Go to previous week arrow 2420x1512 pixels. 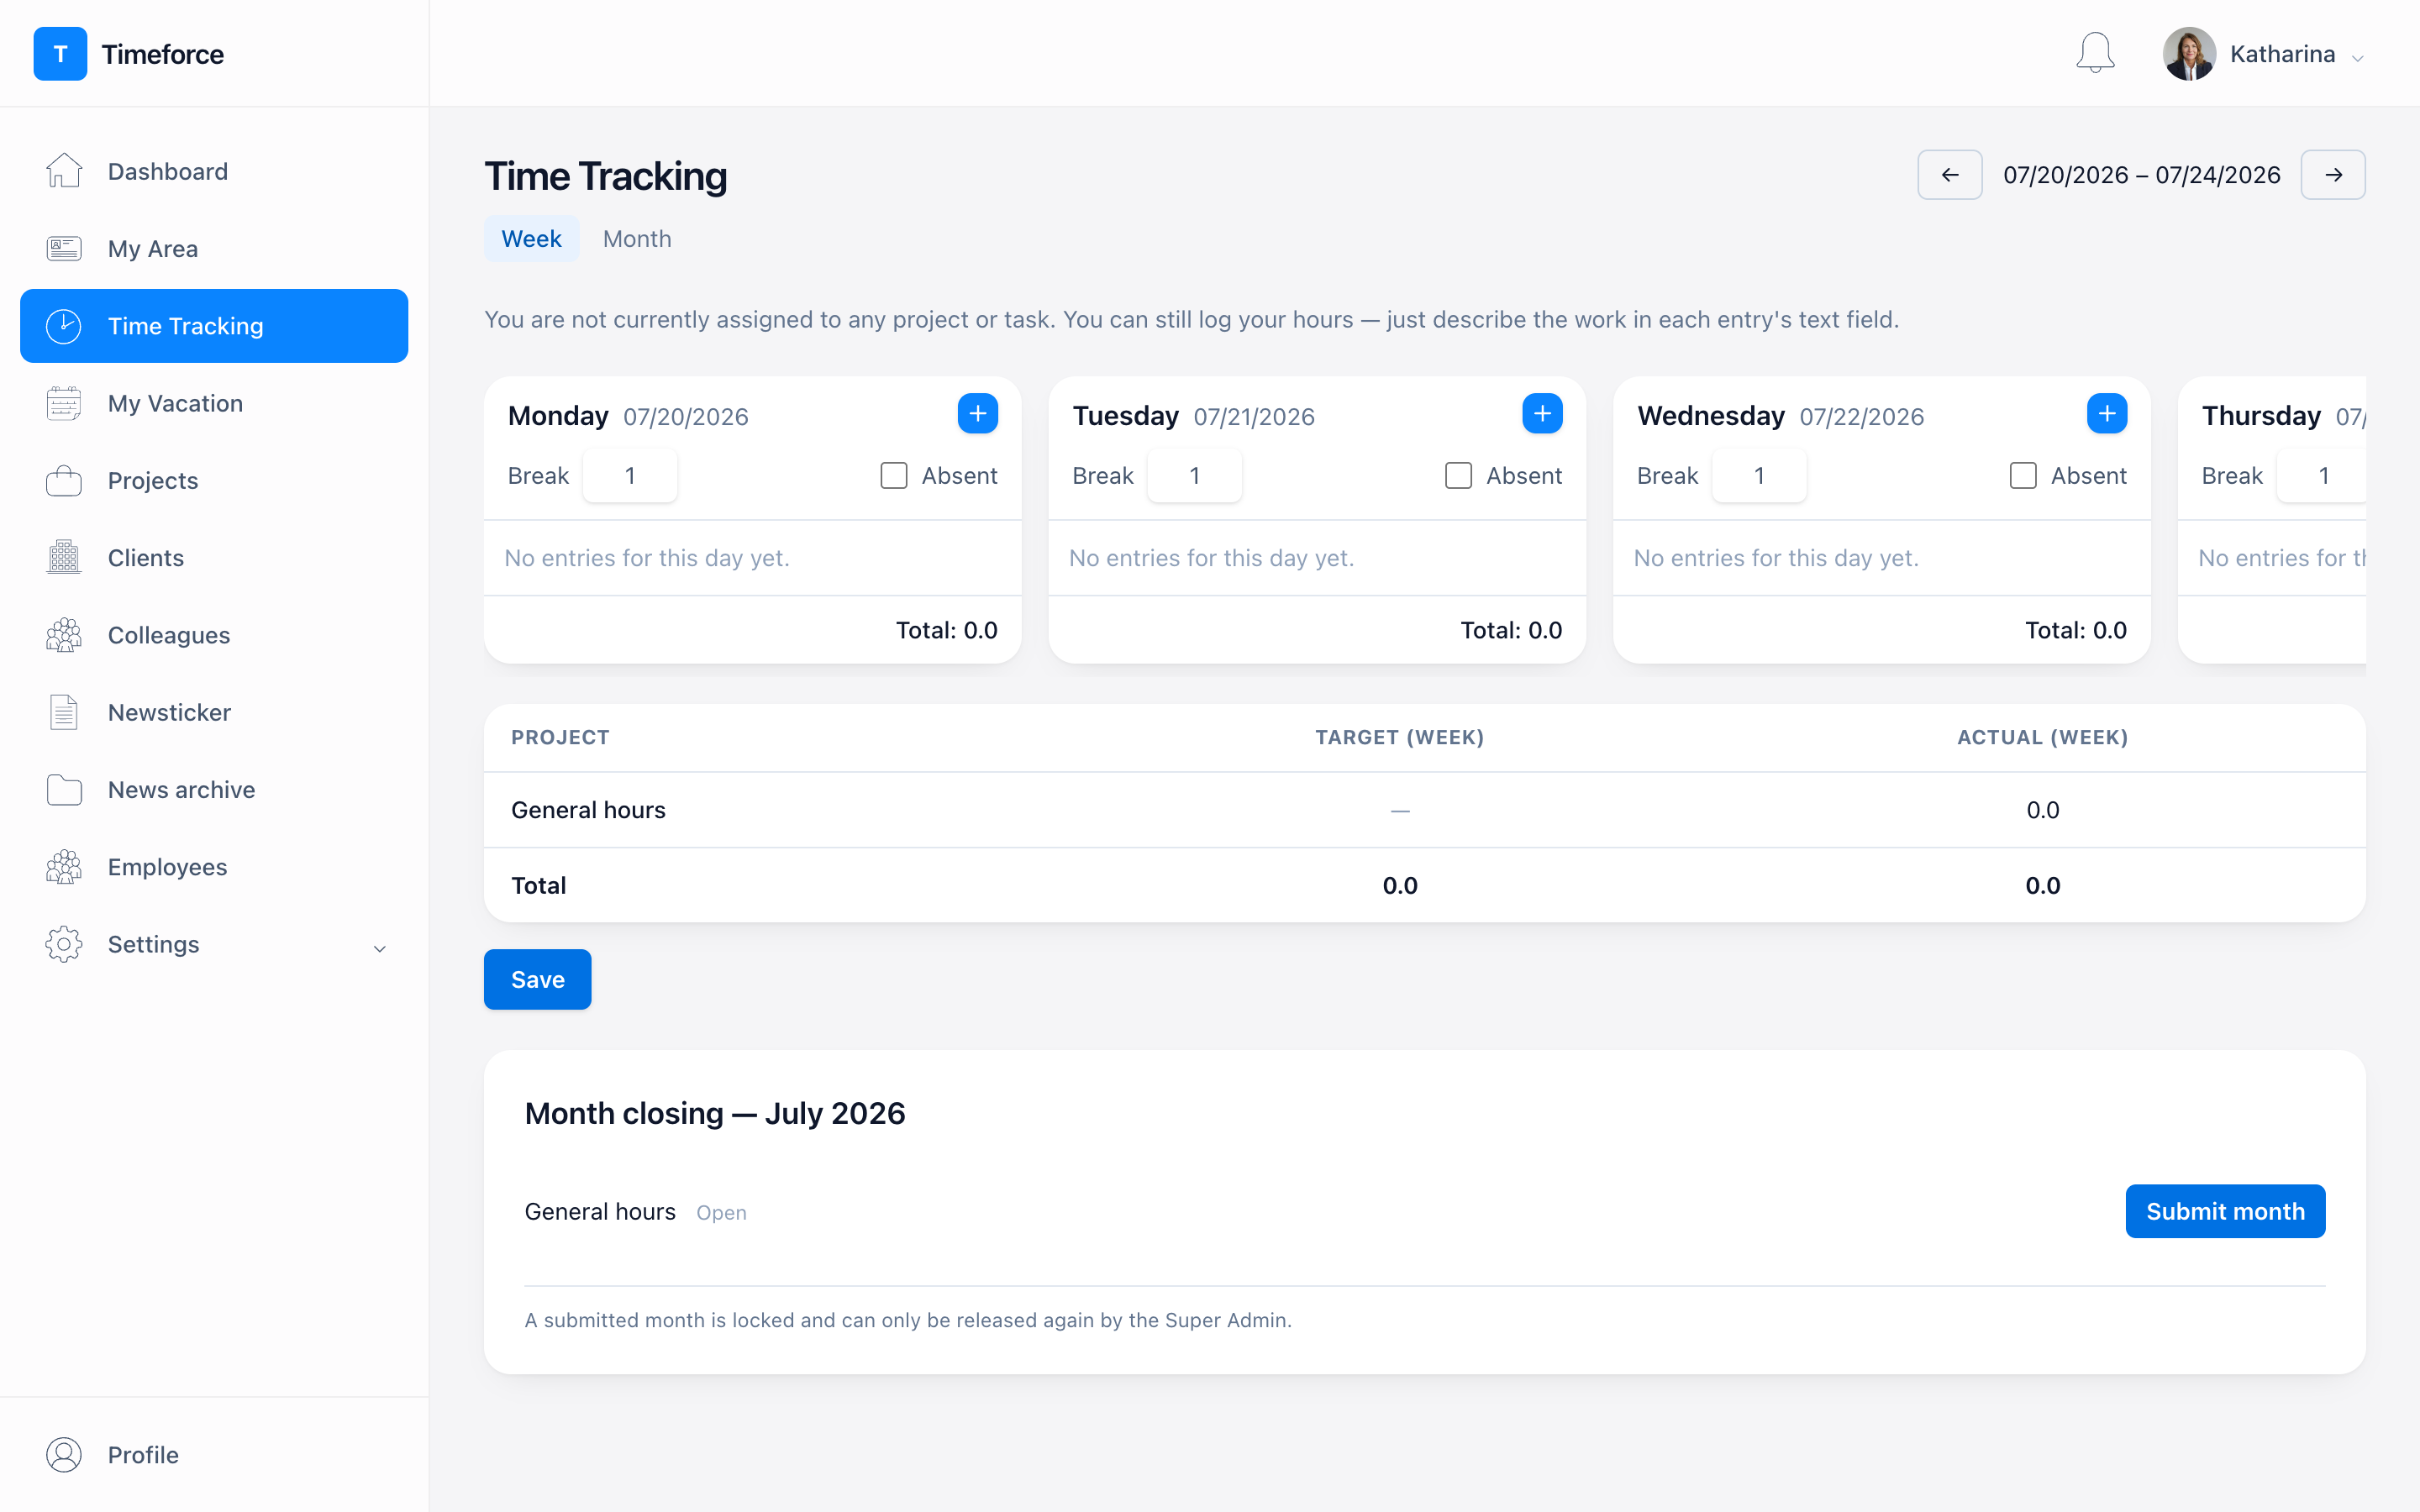(x=1950, y=175)
